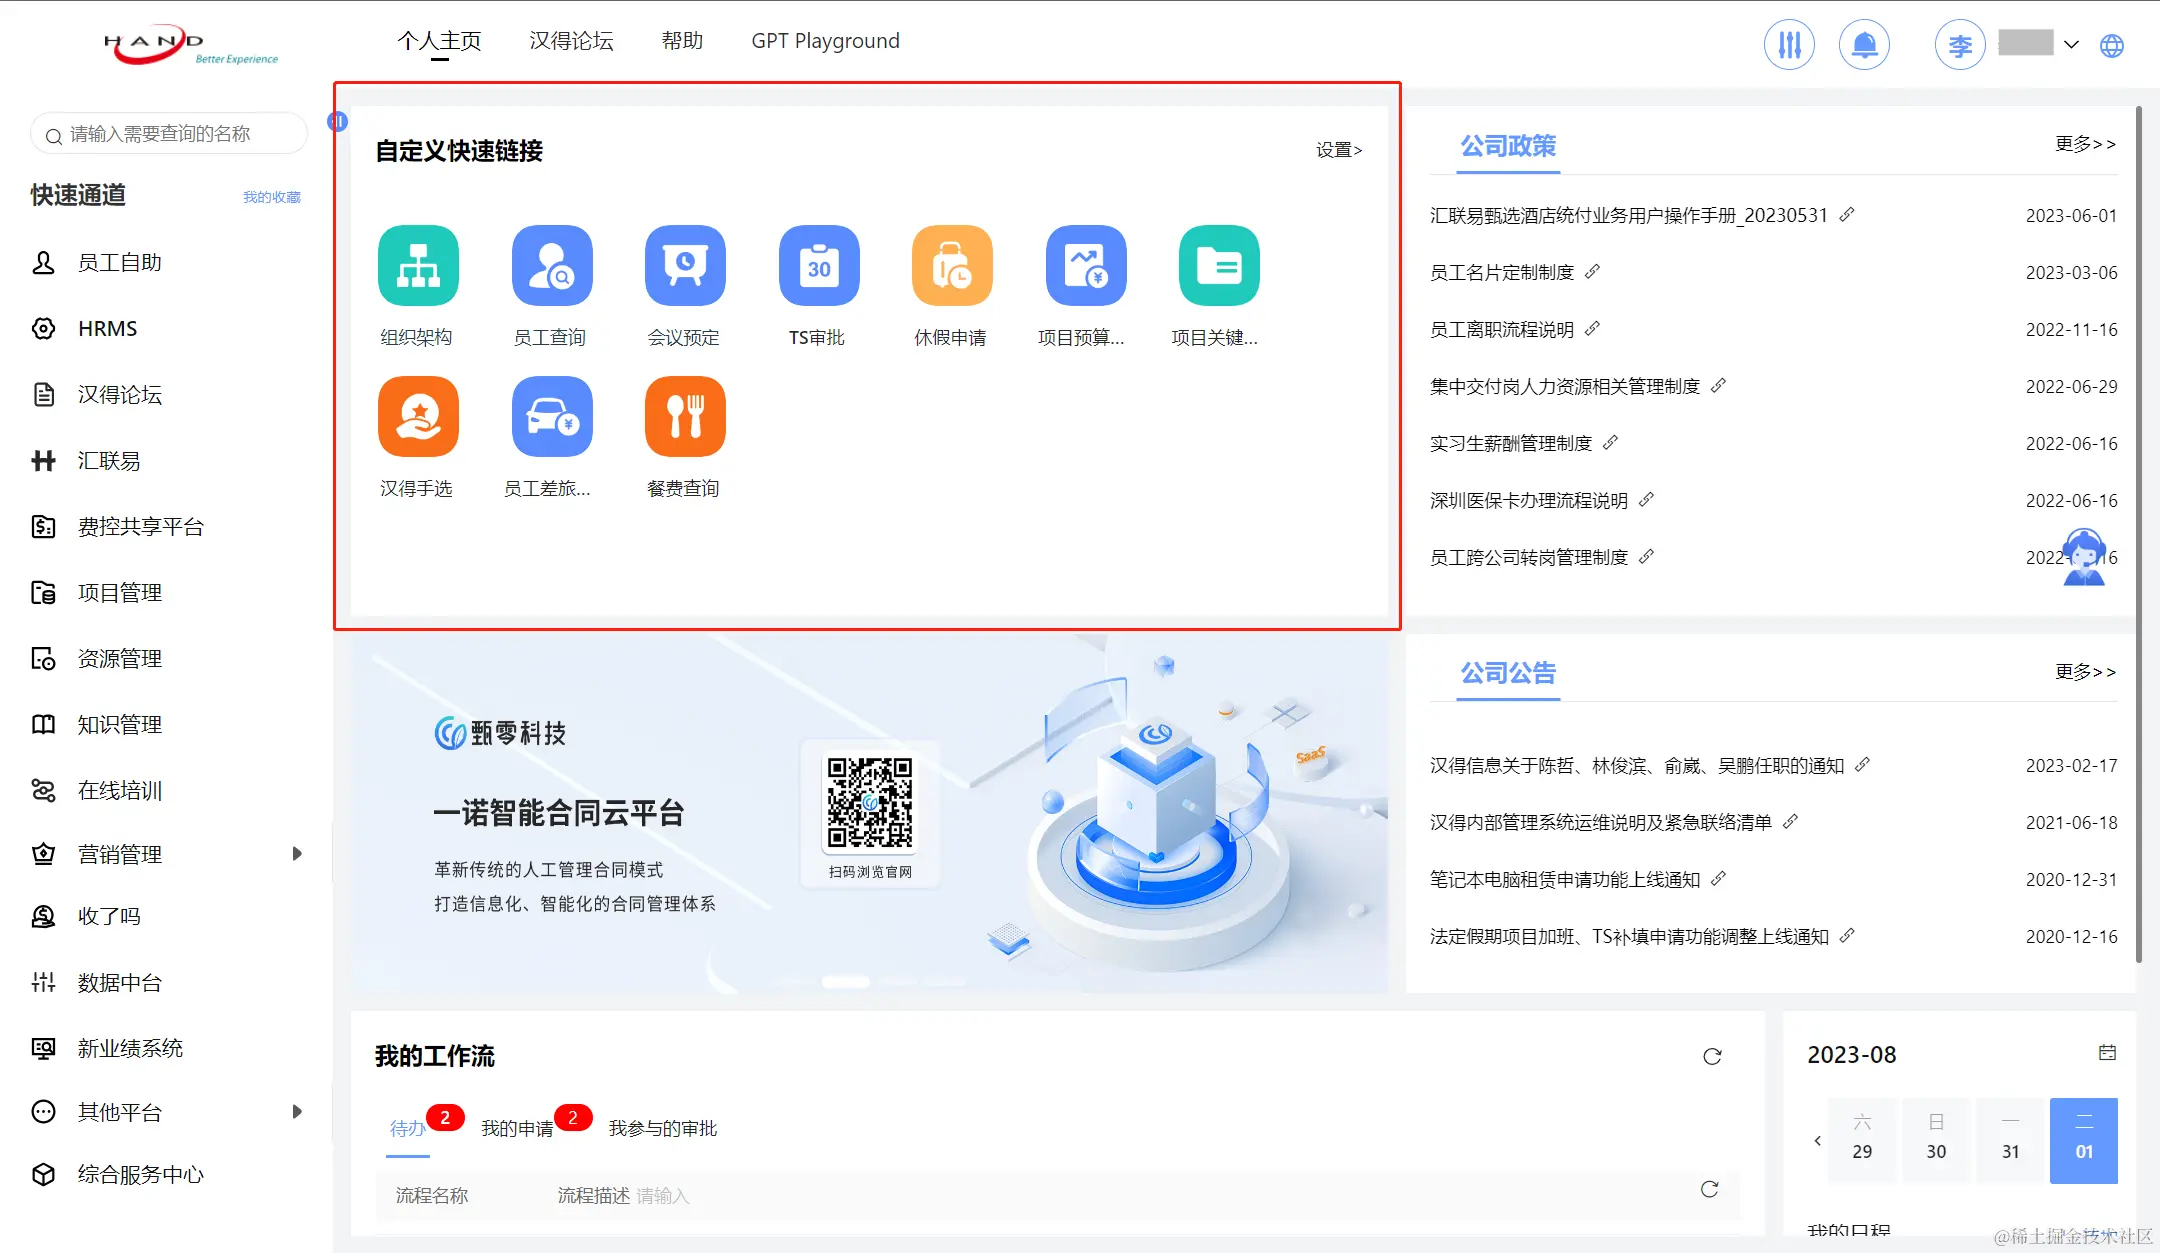
Task: Expand the 其他平台 sidebar submenu arrow
Action: 297,1112
